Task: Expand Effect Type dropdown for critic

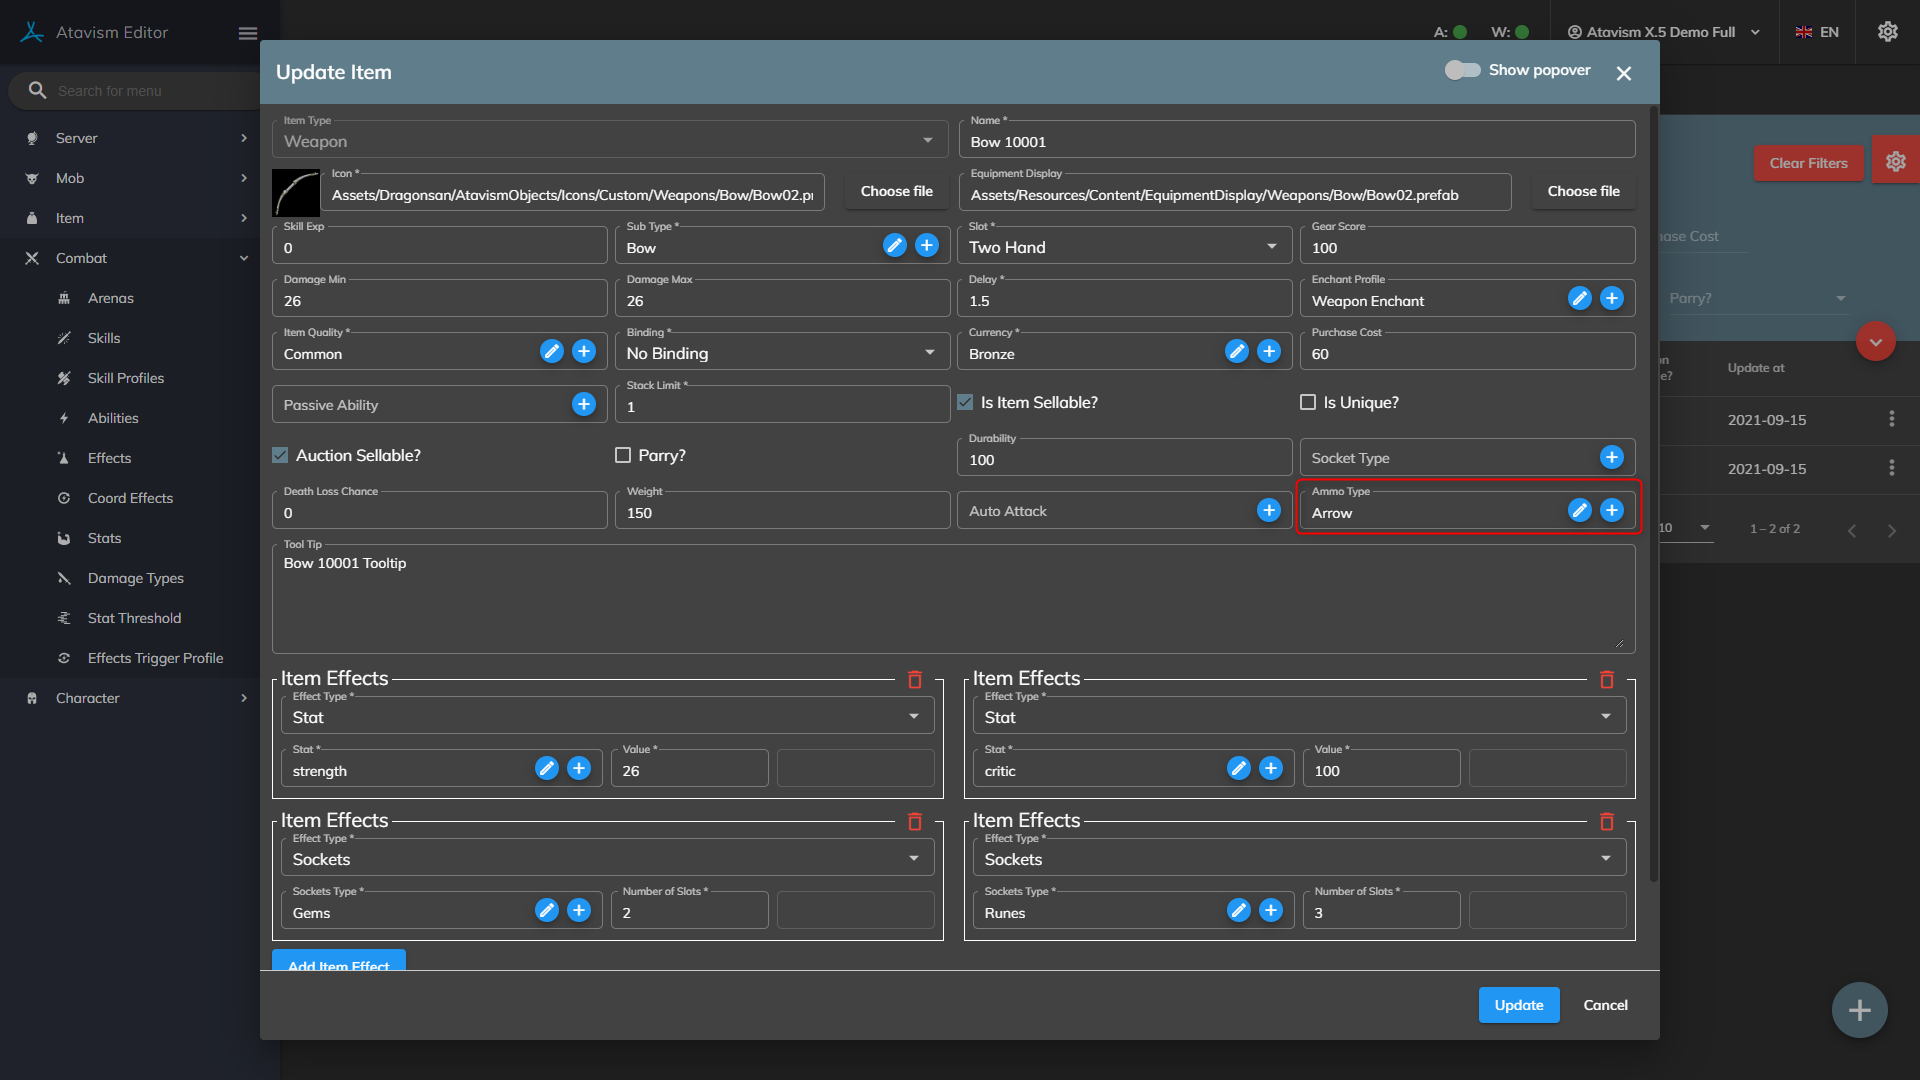Action: (x=1298, y=717)
